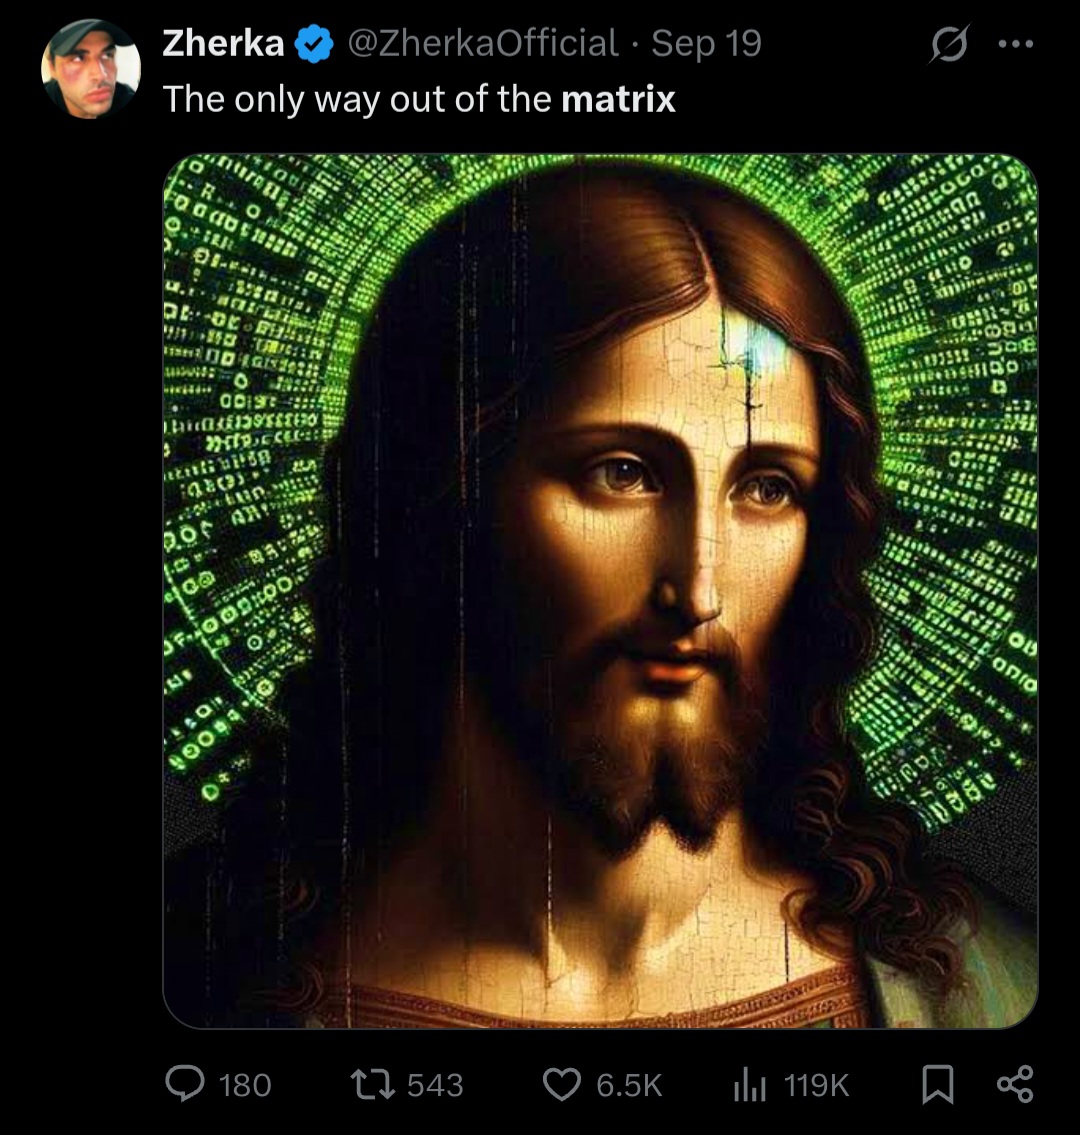Click the 543 reposts count
The height and width of the screenshot is (1135, 1080).
434,1085
